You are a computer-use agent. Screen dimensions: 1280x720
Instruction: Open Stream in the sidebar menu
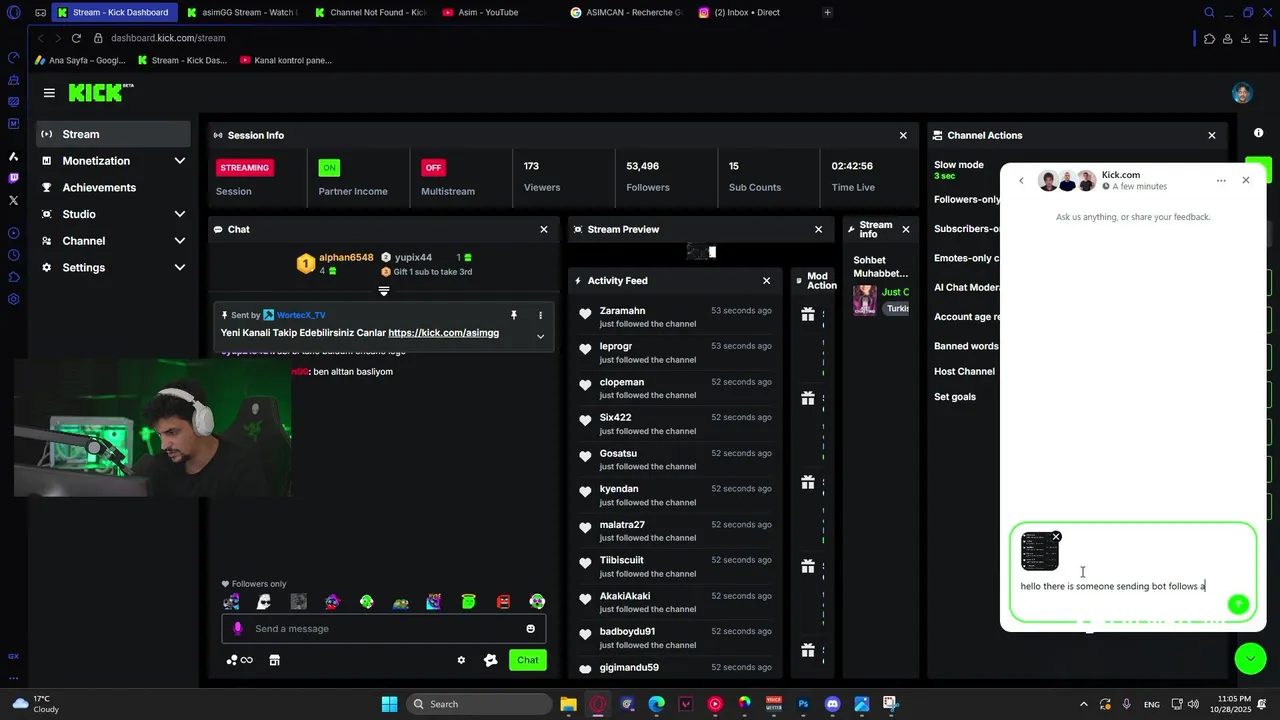(x=113, y=134)
